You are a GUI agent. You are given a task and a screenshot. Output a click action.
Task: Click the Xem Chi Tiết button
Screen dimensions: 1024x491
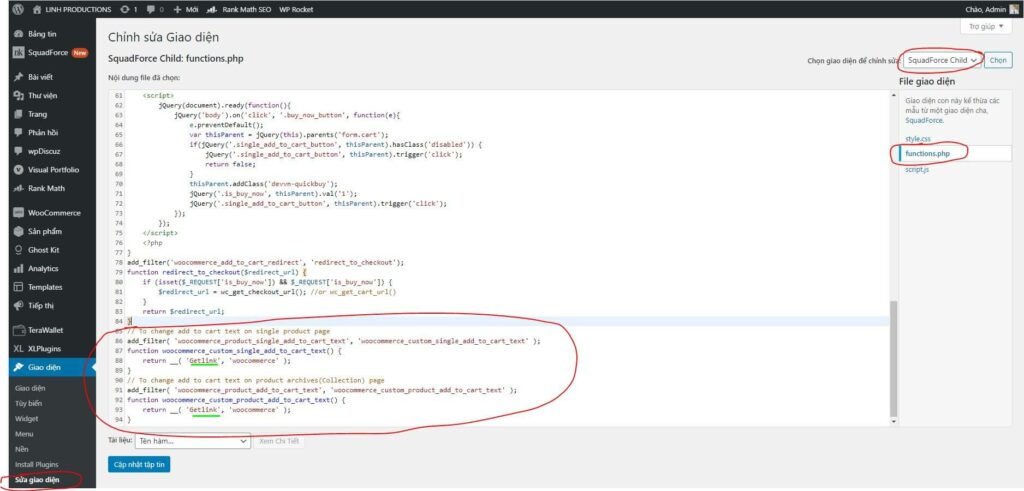point(279,441)
